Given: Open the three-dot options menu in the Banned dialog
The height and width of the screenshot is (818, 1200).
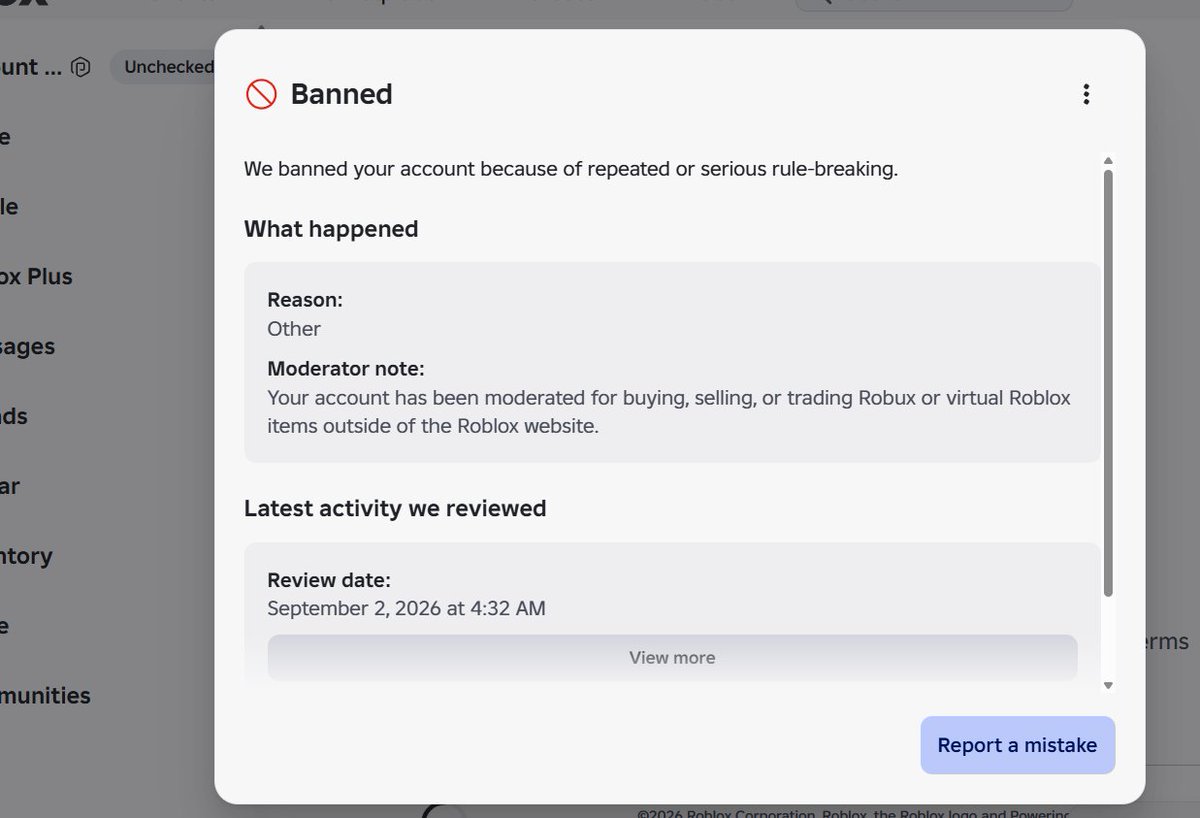Looking at the screenshot, I should click(x=1086, y=94).
